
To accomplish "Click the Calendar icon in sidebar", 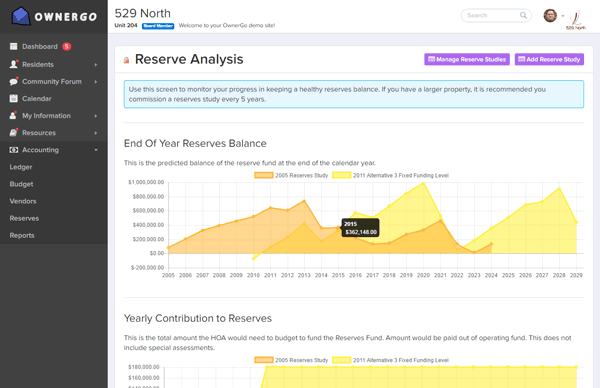I will (x=13, y=98).
